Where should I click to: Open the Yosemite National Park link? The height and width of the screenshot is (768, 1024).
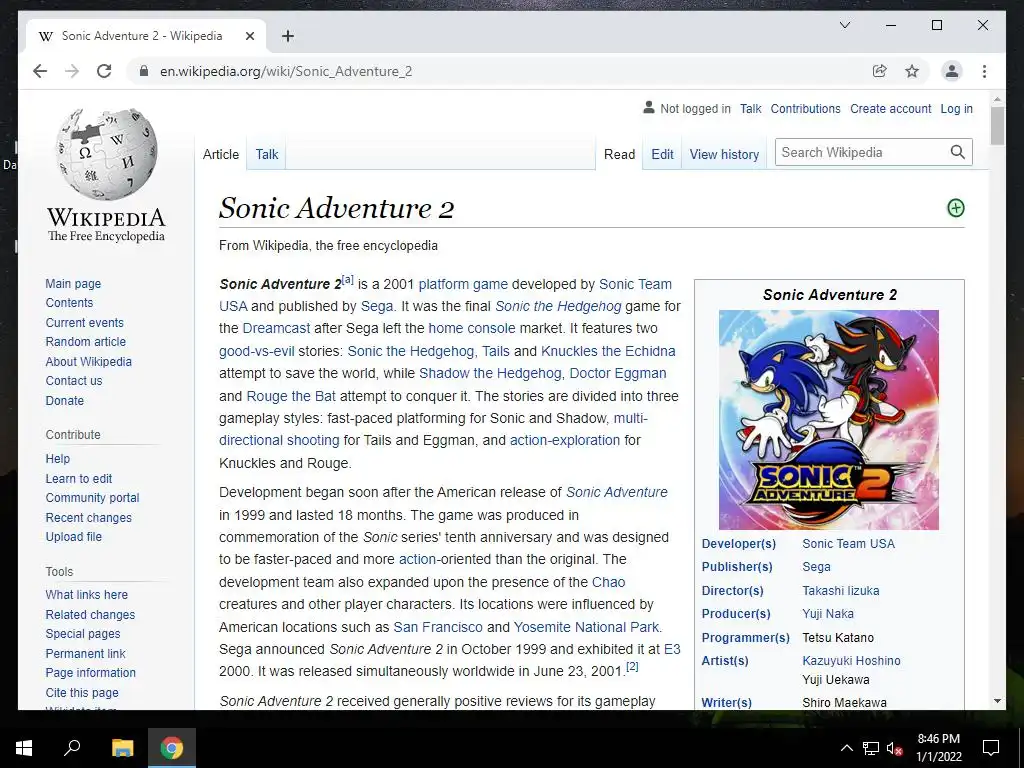[x=586, y=627]
